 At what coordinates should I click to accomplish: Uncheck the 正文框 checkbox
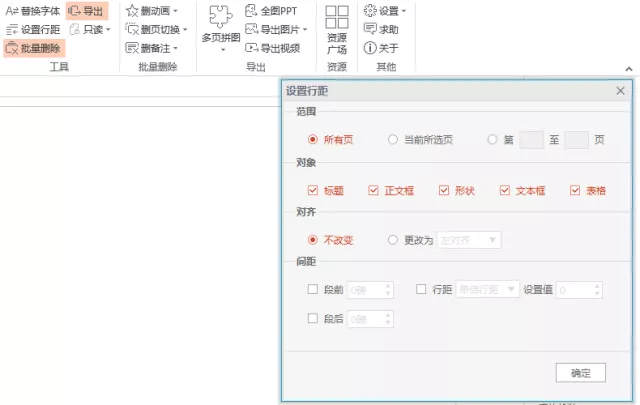point(373,190)
